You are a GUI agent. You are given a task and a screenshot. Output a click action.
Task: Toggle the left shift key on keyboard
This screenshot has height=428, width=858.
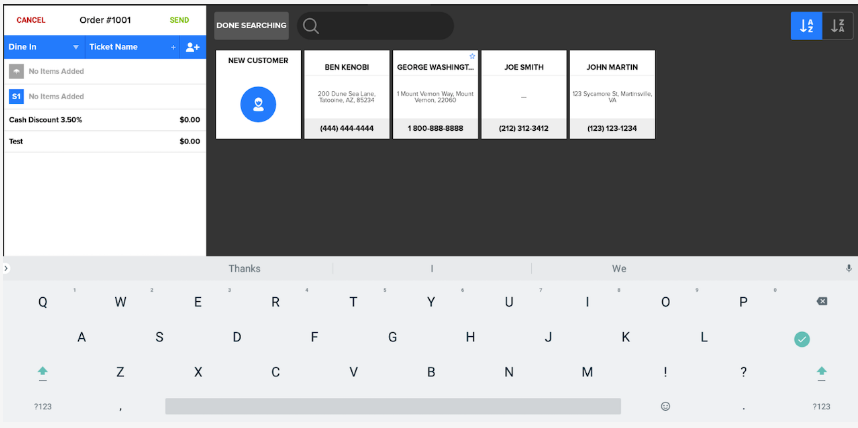click(x=42, y=372)
